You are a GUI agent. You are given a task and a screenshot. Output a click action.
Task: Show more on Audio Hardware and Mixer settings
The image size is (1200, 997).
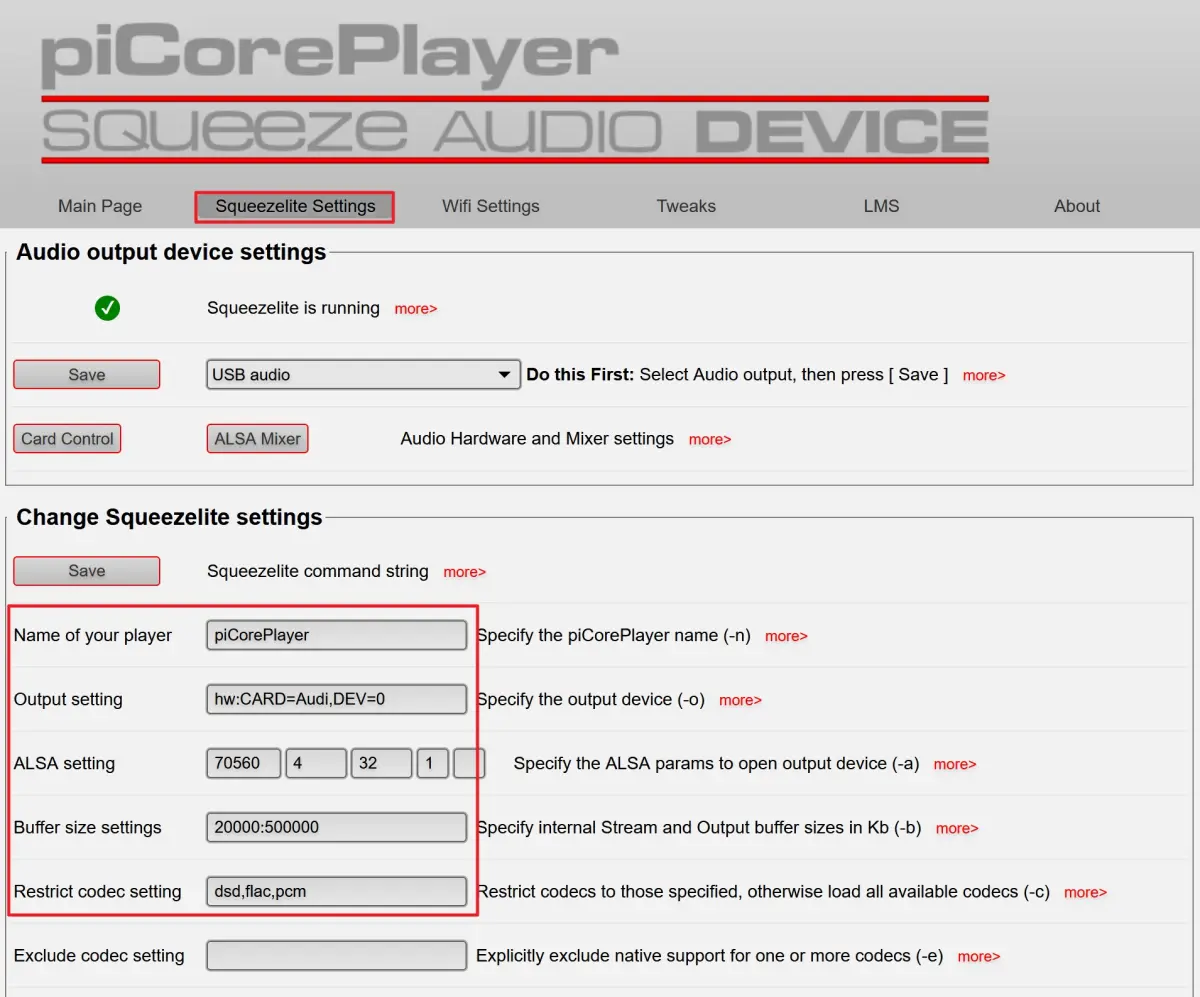[710, 439]
